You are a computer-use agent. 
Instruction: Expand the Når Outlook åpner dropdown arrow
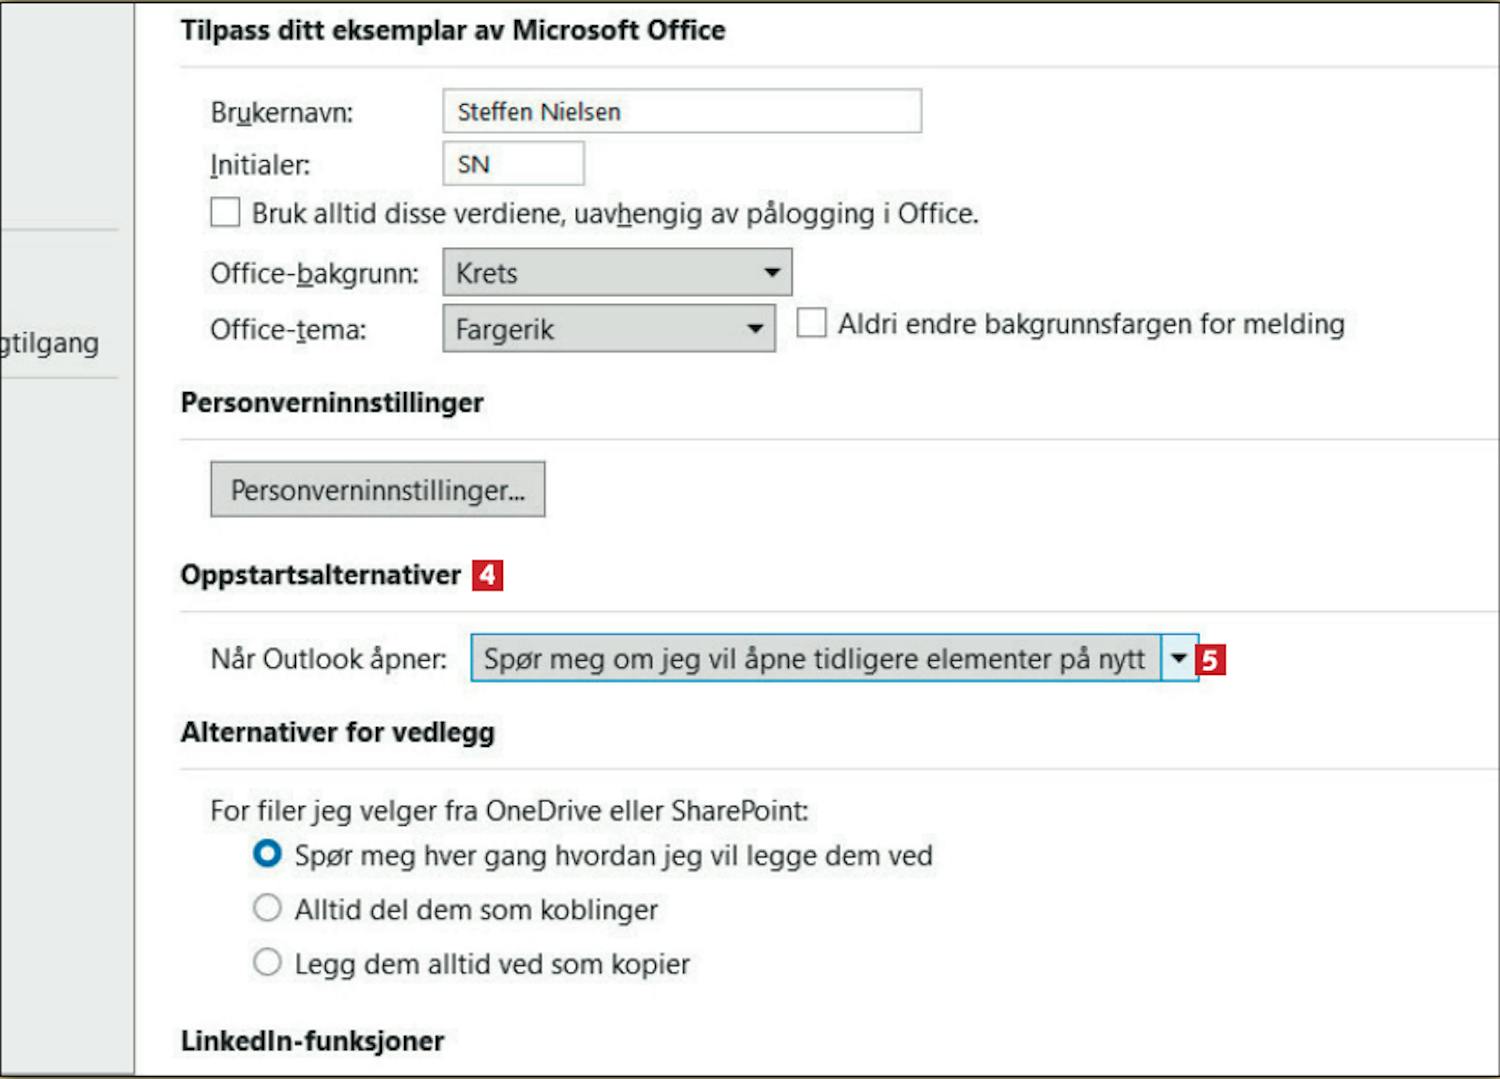click(x=1179, y=658)
